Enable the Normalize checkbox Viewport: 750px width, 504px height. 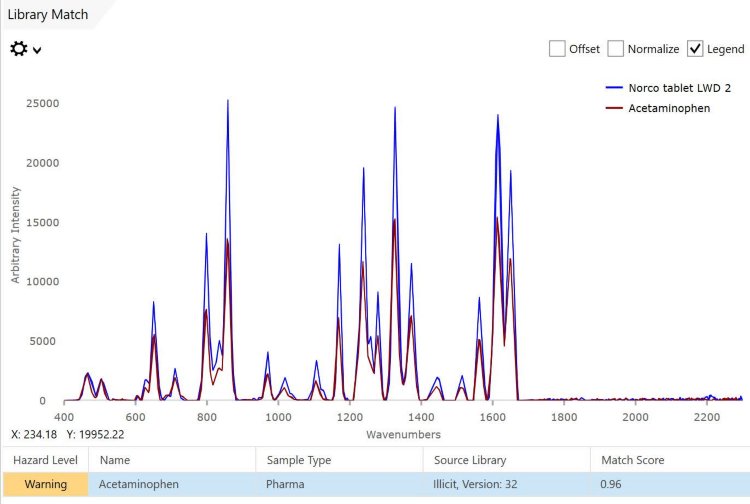tap(615, 49)
